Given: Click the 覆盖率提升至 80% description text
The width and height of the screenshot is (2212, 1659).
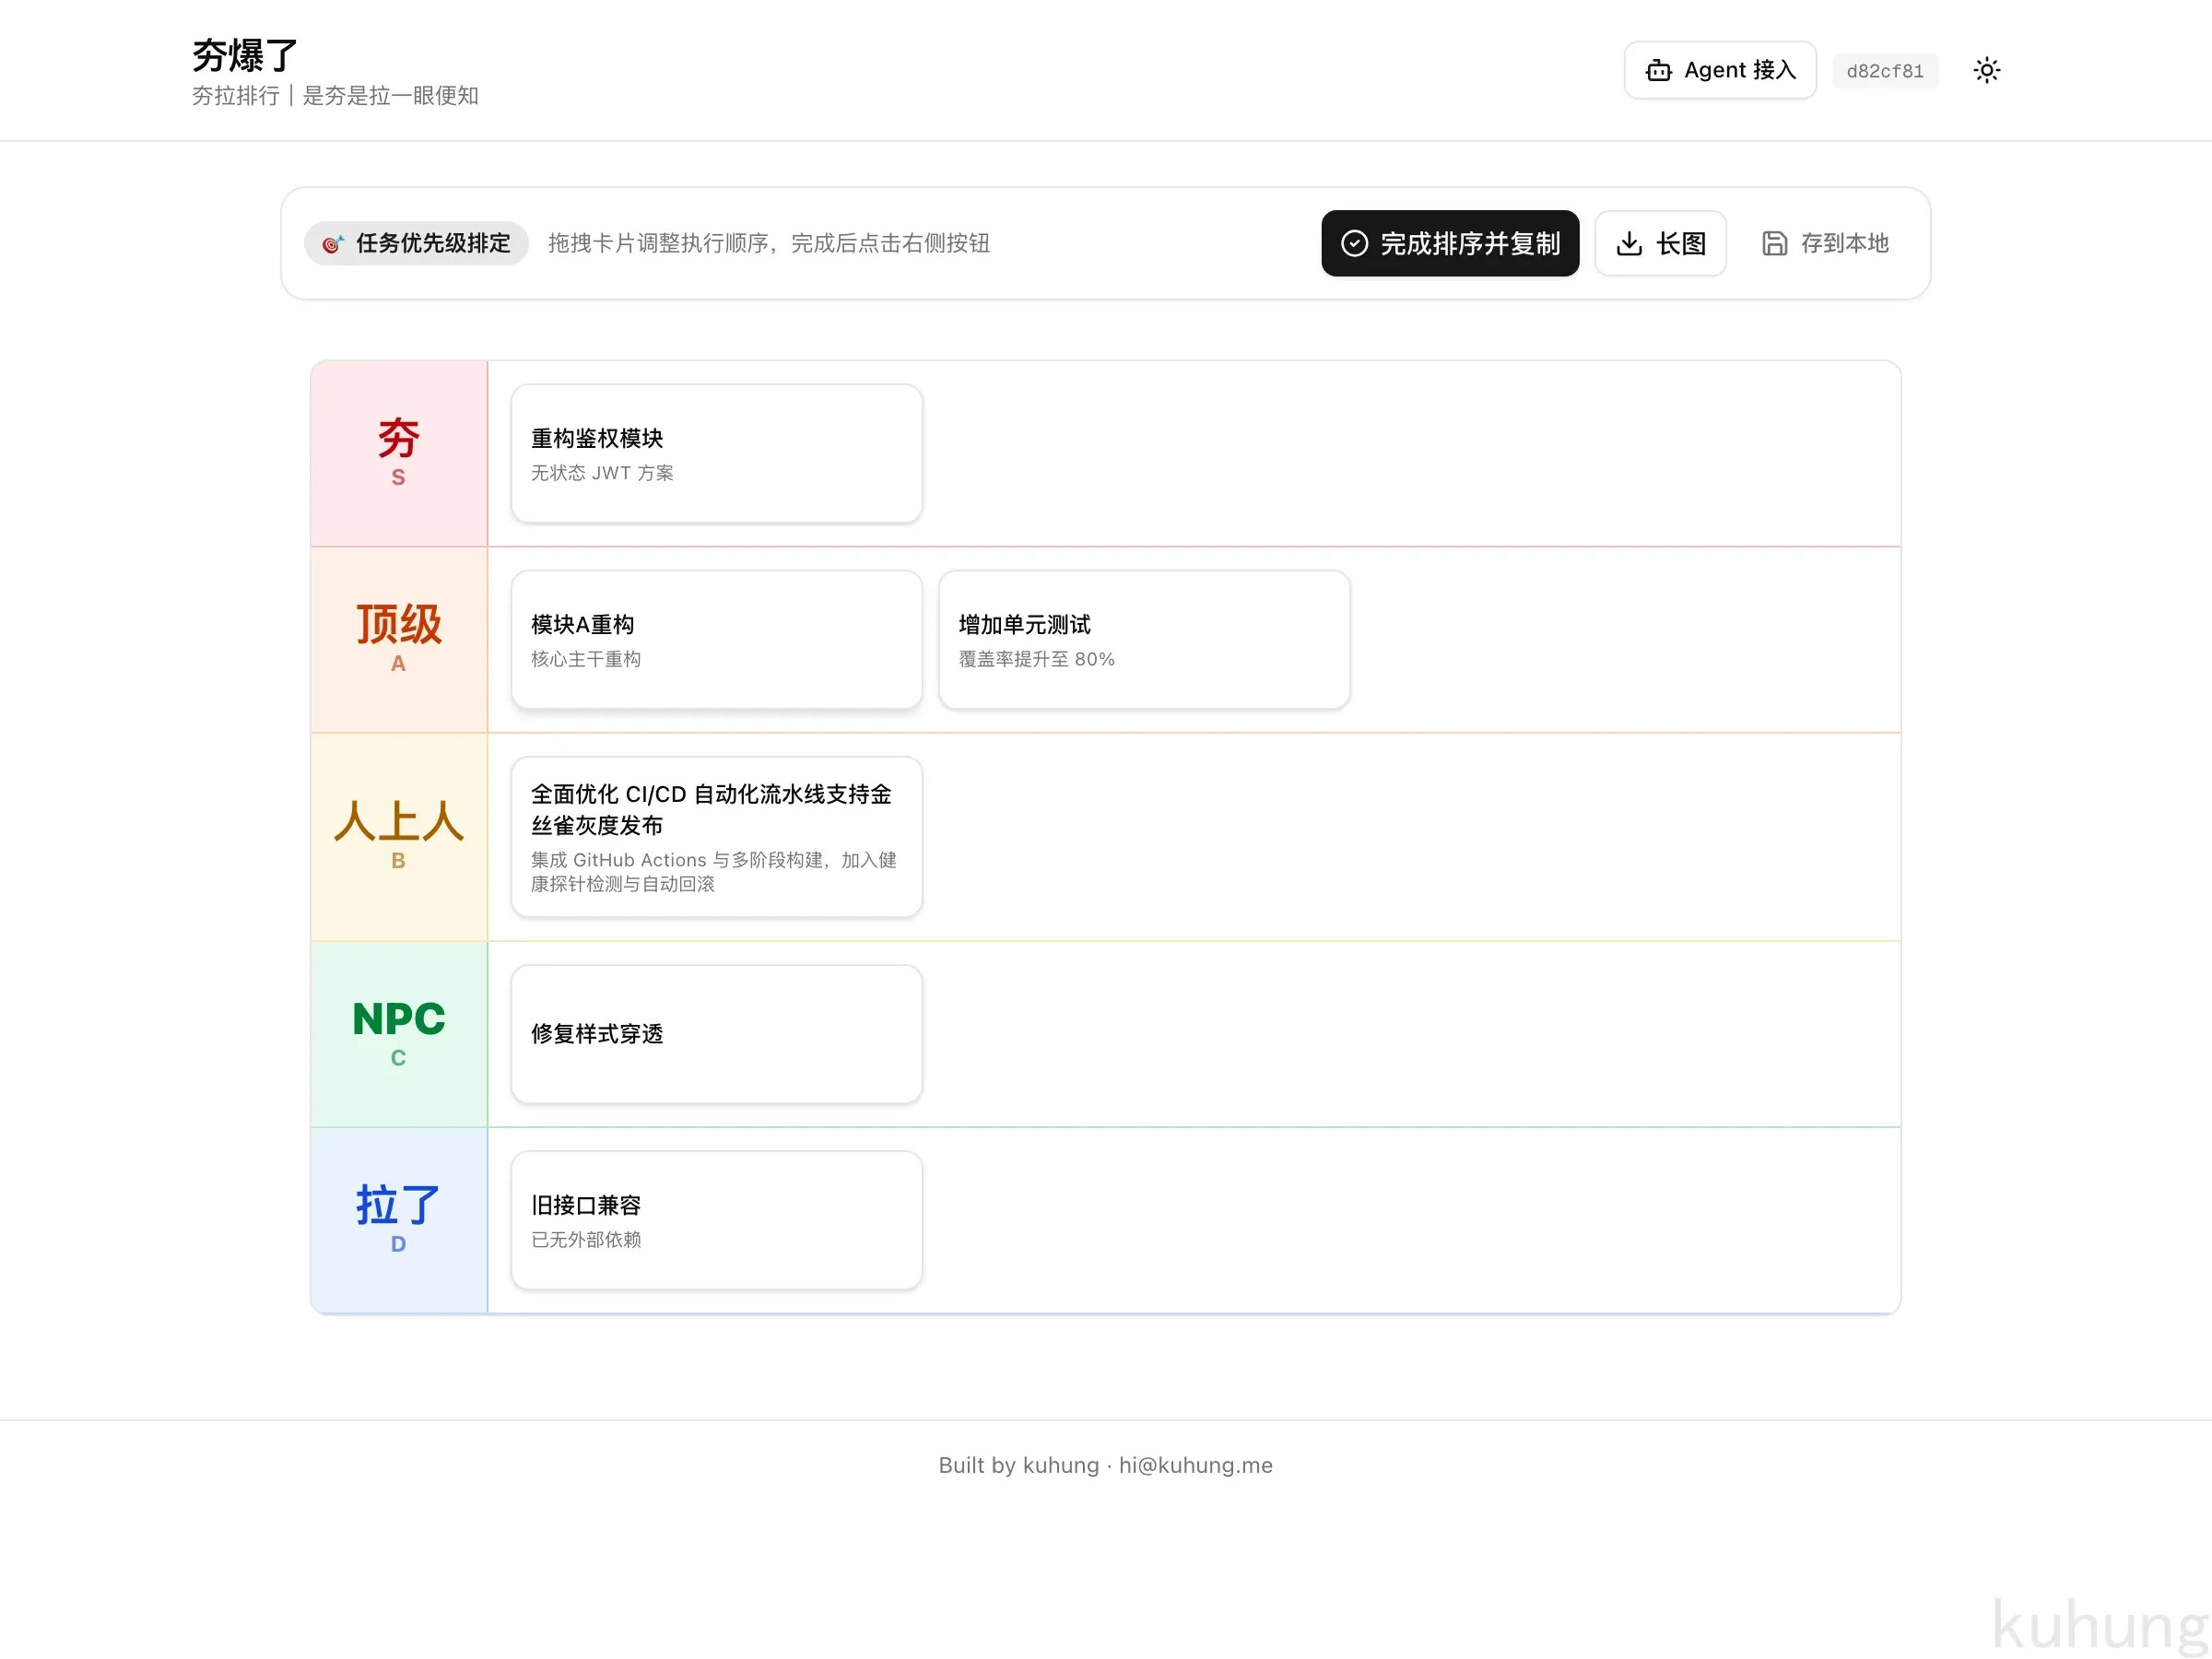Looking at the screenshot, I should coord(1036,658).
